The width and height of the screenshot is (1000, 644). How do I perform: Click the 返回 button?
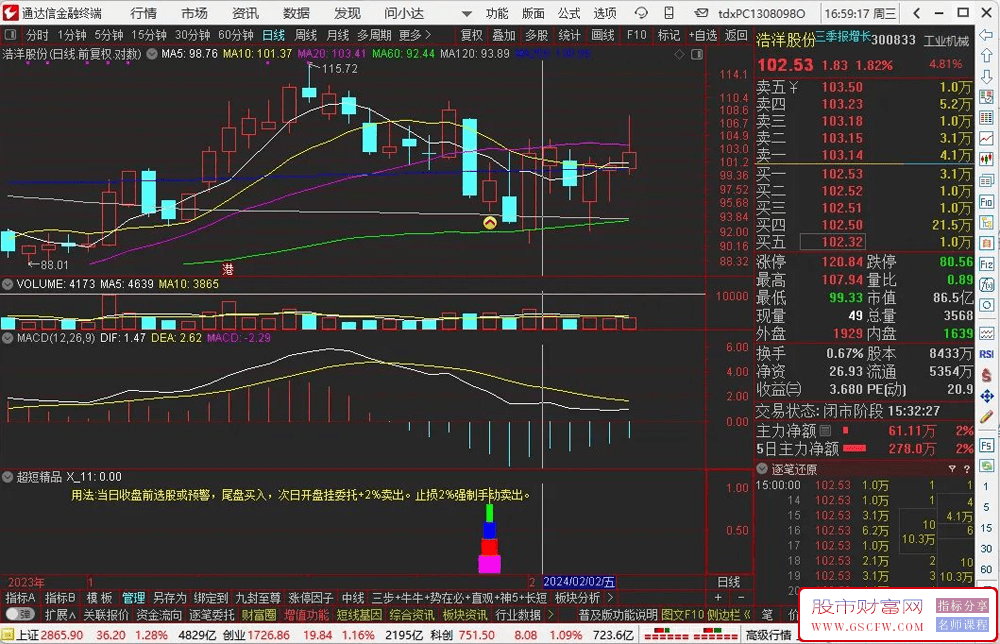[736, 35]
